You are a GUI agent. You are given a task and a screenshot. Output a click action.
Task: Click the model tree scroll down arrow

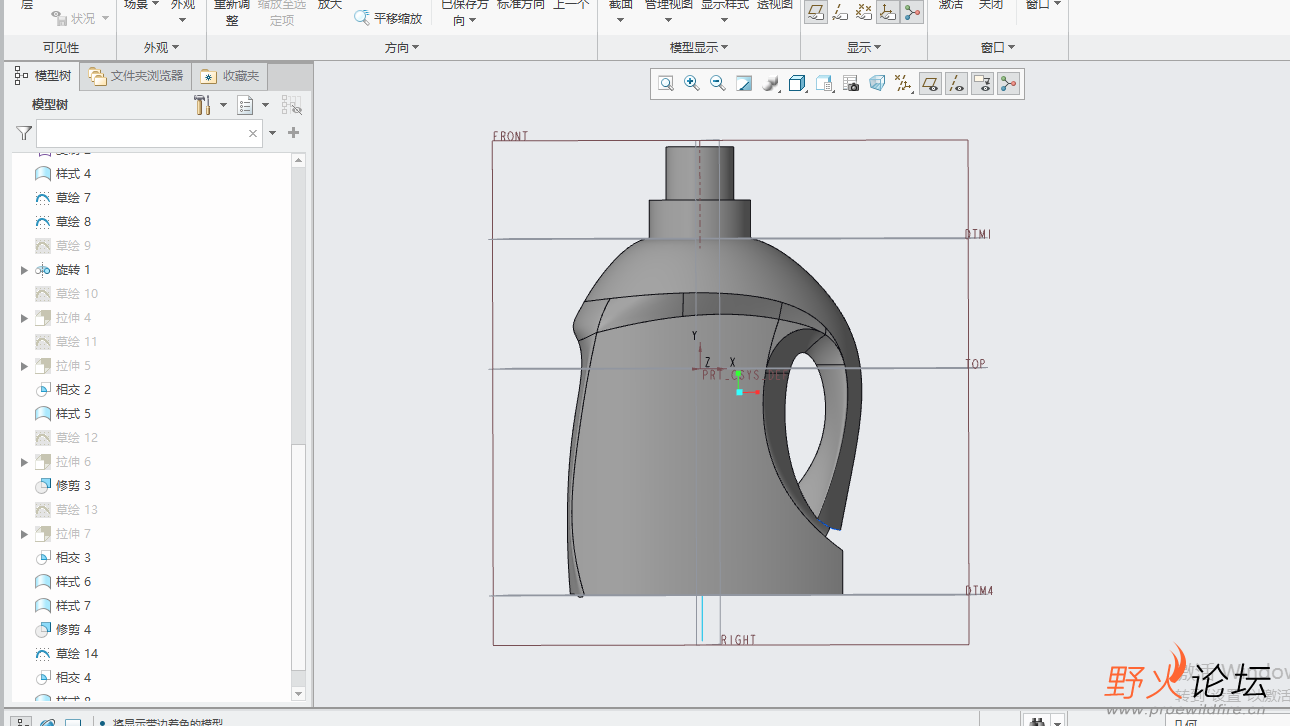tap(298, 692)
